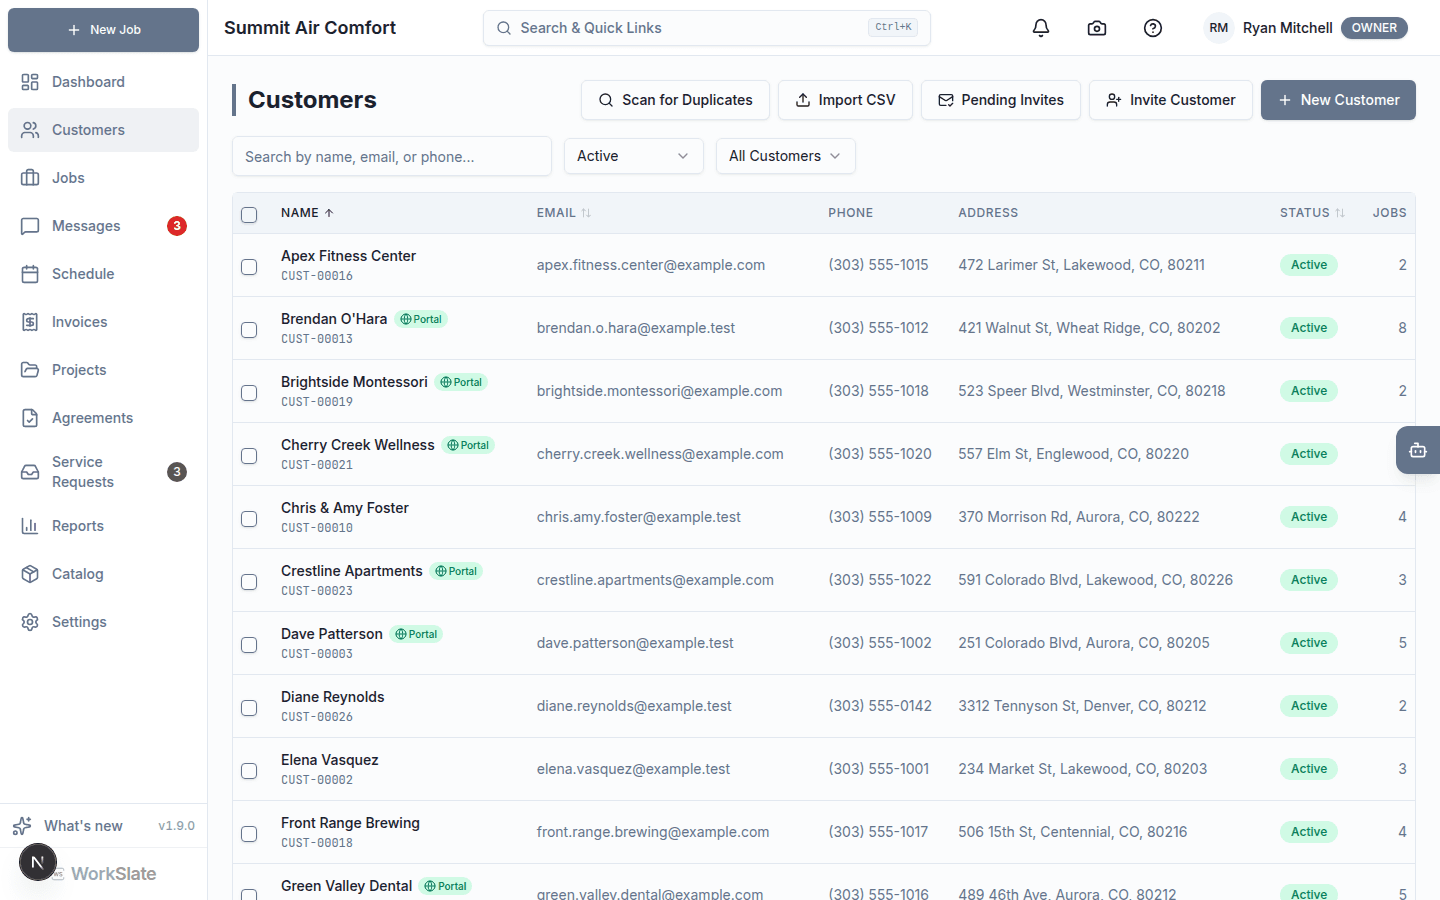The width and height of the screenshot is (1440, 900).
Task: Click the Catalog box icon
Action: tap(30, 574)
